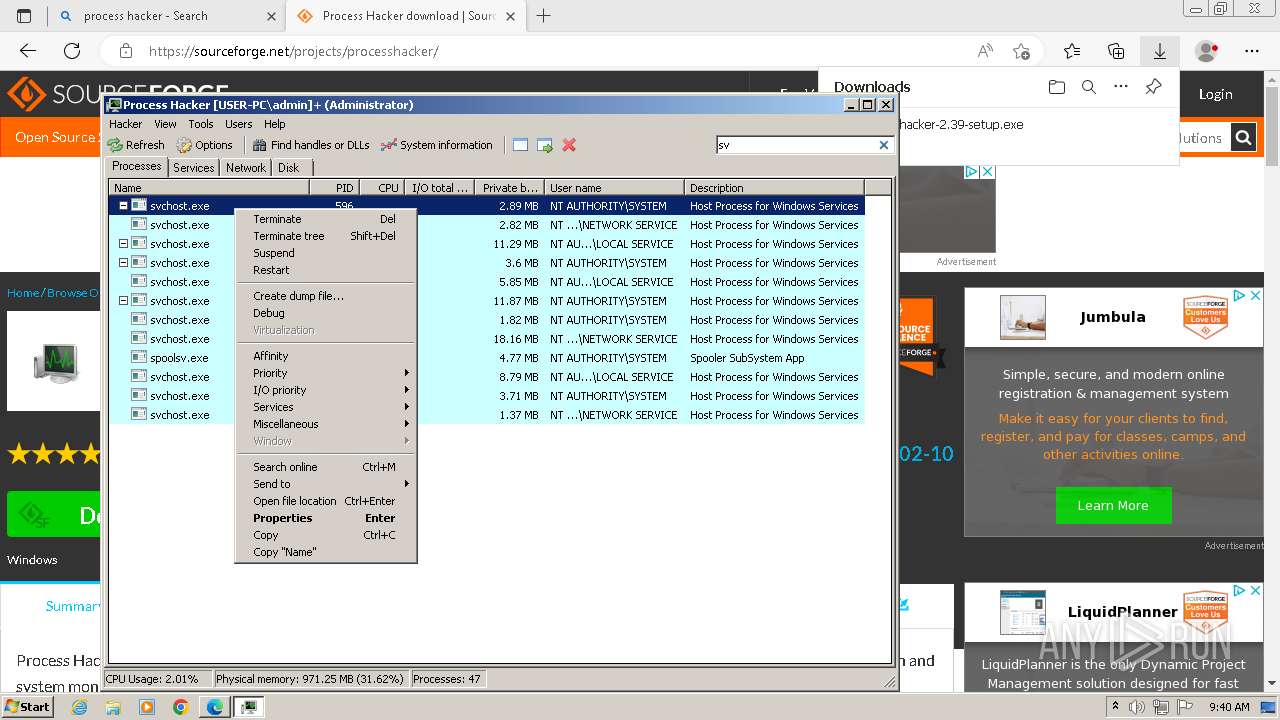Toggle the Edge Downloads toolbar button
The image size is (1280, 720).
pos(1160,51)
